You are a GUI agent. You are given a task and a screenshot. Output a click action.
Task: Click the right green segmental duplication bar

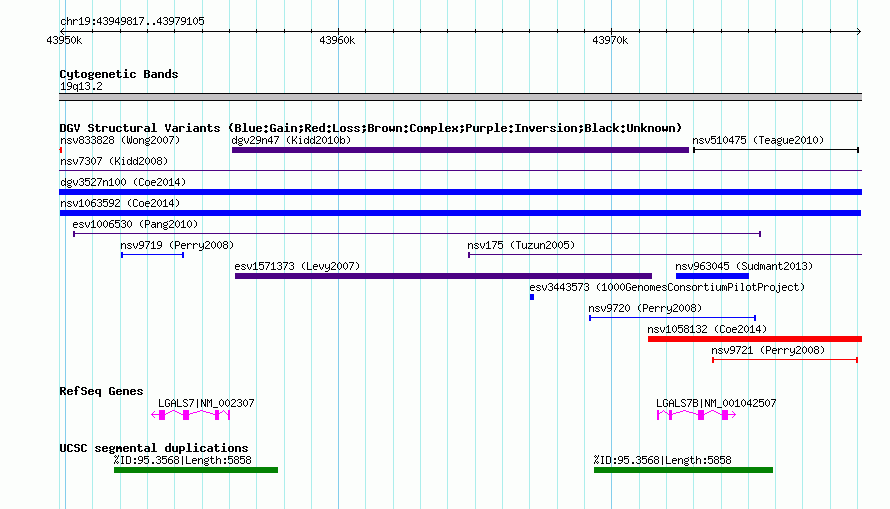(x=683, y=470)
